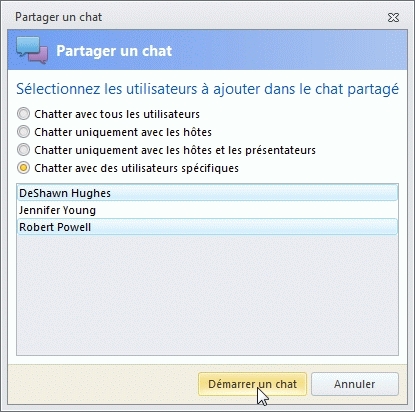Cancel with the Annuler button
Viewport: 415px width, 412px height.
pos(355,384)
